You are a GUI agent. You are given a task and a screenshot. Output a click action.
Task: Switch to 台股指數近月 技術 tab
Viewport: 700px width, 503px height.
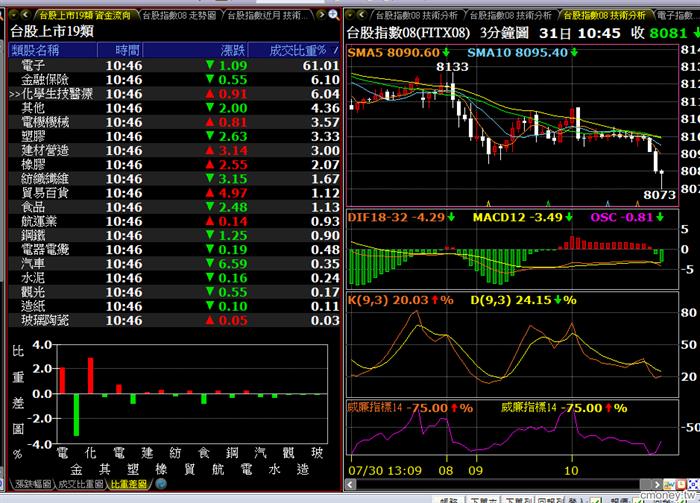[268, 16]
